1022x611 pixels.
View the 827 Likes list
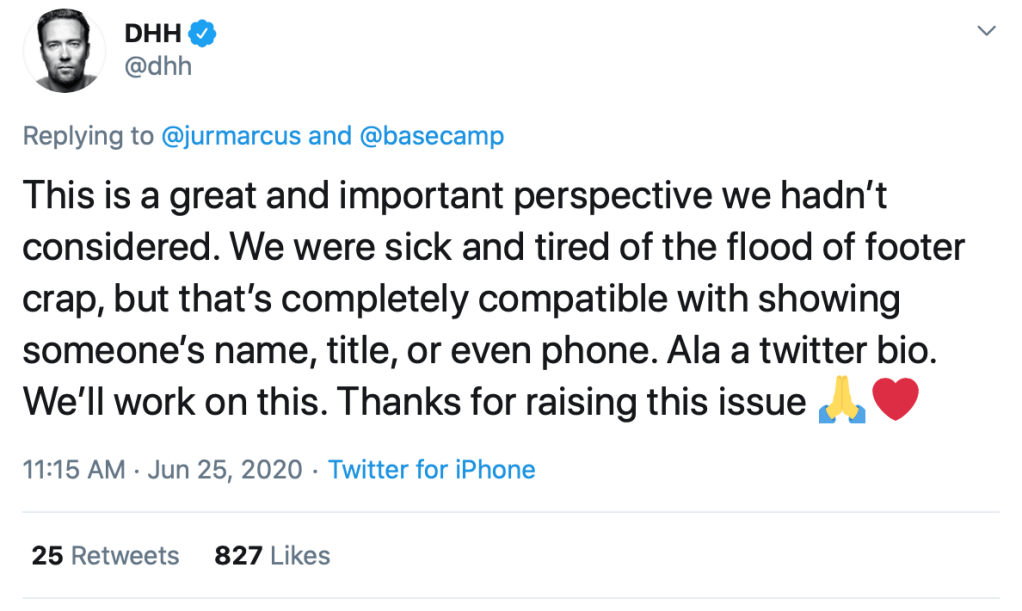point(272,555)
